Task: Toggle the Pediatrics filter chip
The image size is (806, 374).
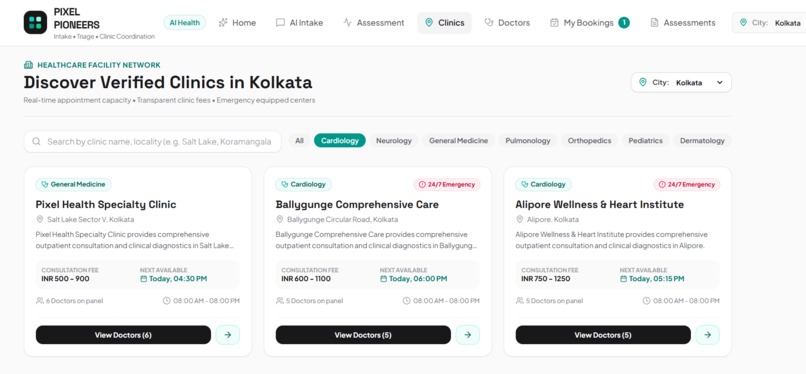Action: click(x=646, y=141)
